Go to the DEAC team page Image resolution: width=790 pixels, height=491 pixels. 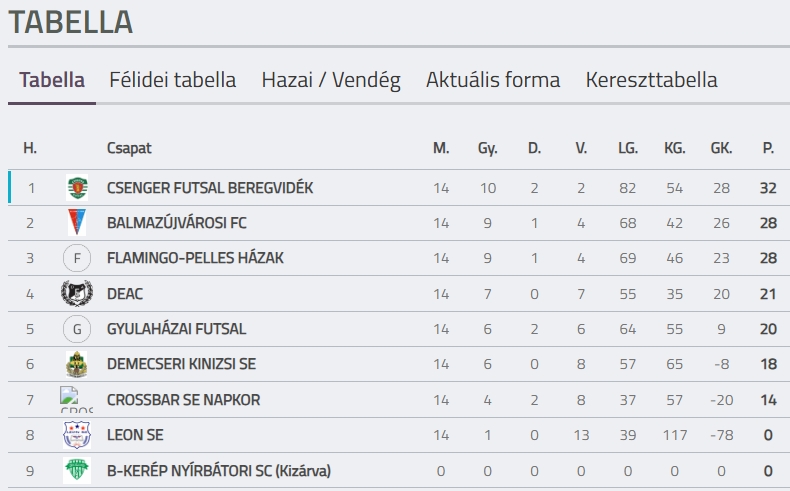(124, 293)
